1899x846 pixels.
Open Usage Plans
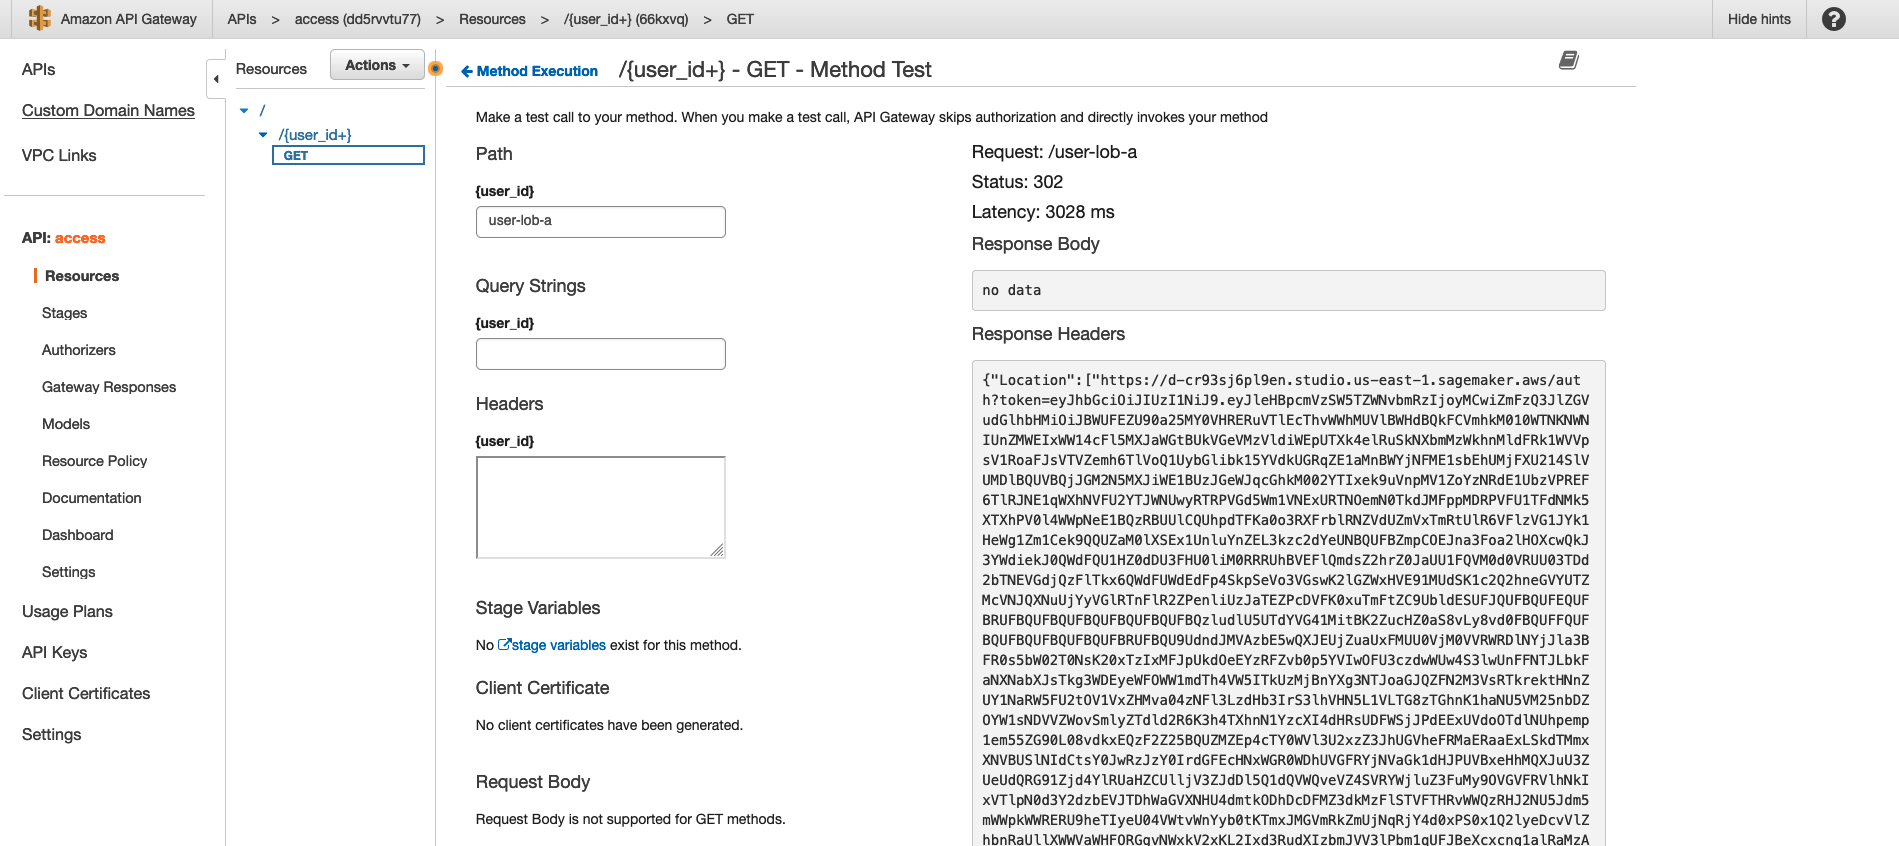(x=67, y=611)
